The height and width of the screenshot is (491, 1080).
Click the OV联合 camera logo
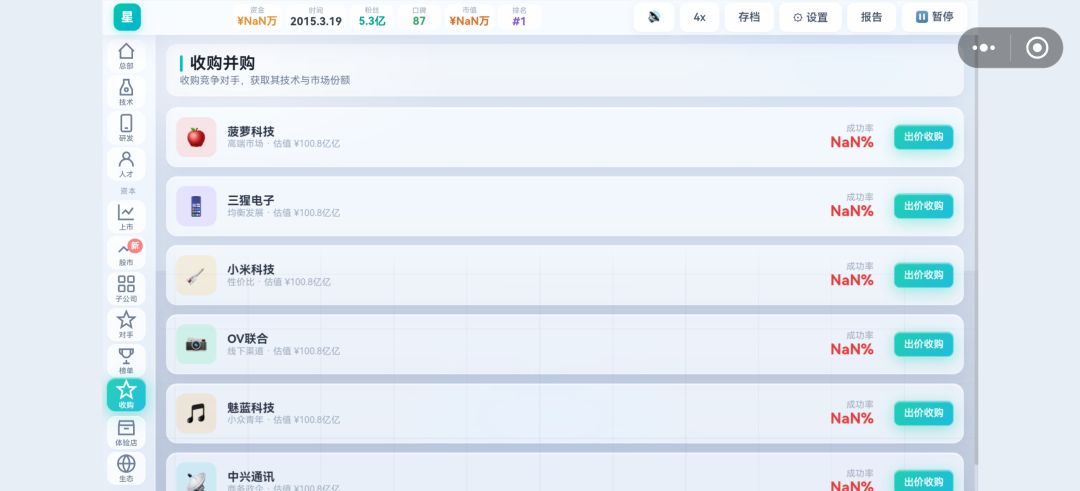(196, 344)
